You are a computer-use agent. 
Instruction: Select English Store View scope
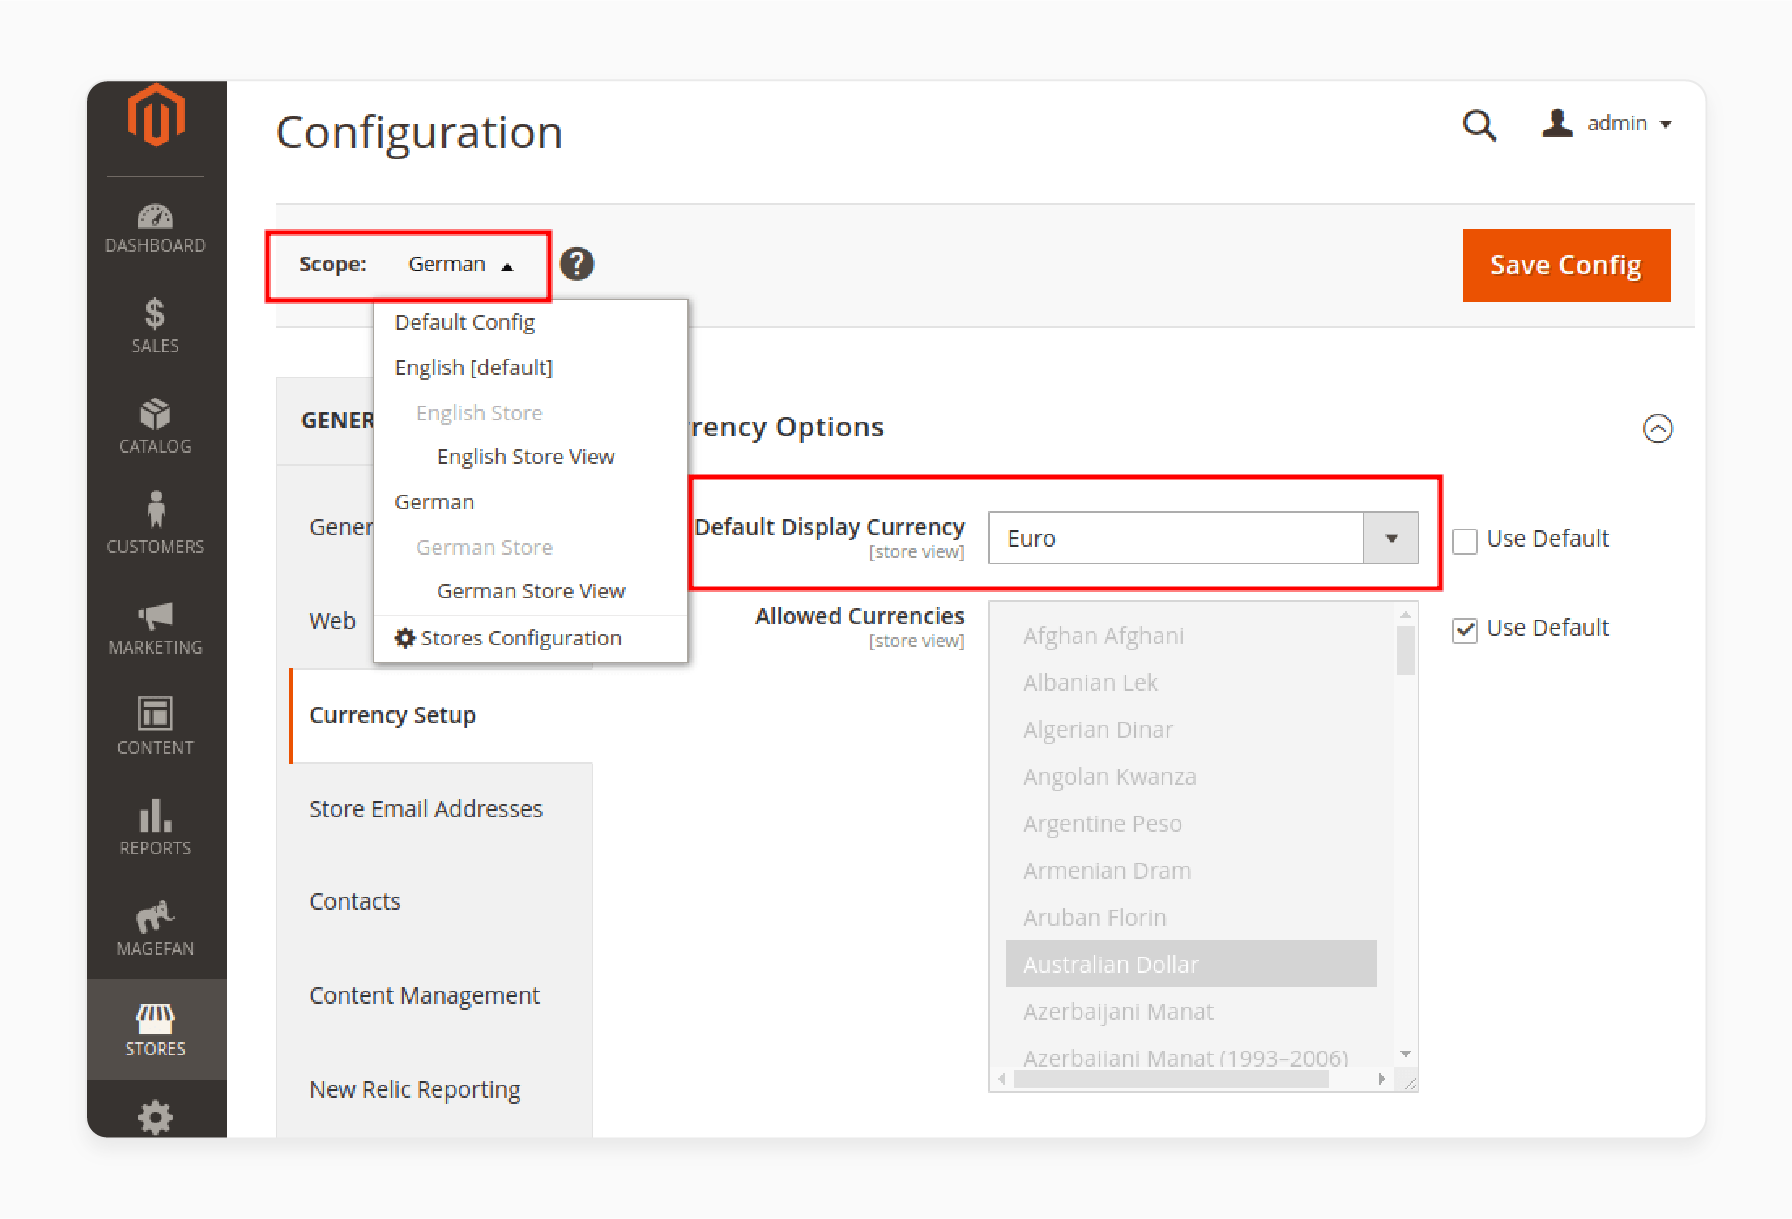[x=525, y=456]
